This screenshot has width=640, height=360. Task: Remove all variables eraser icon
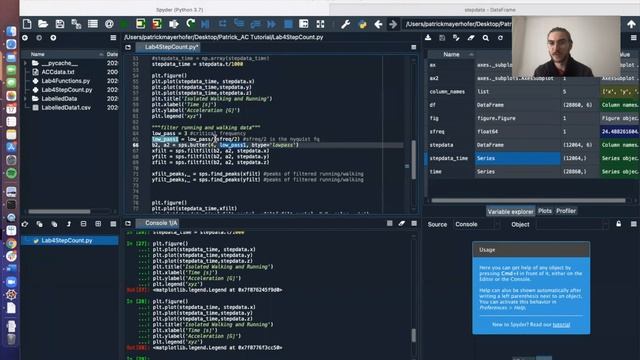pos(471,38)
